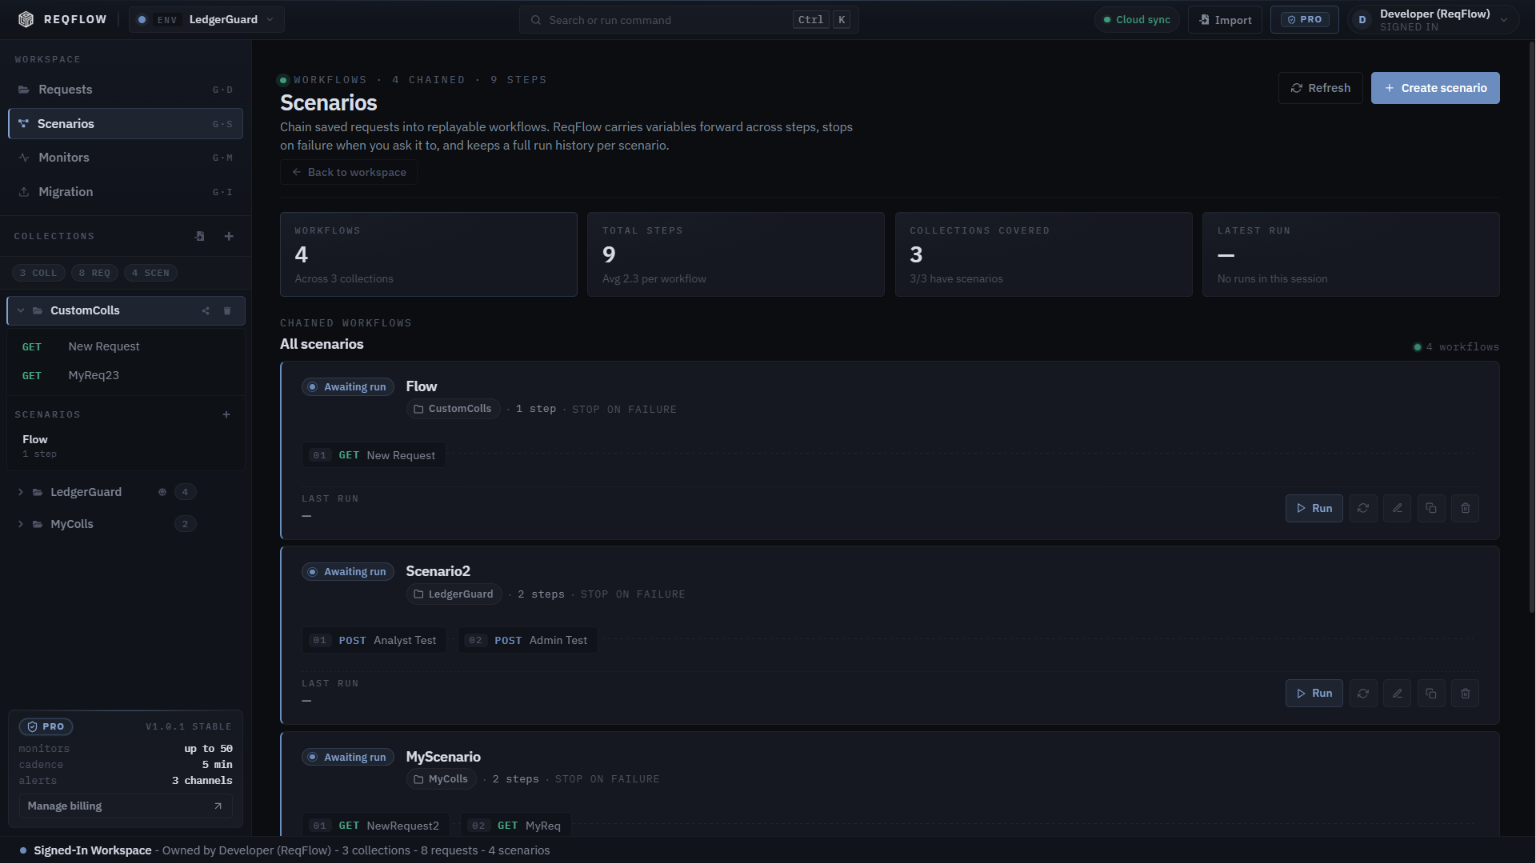Click the MyScenario title
Viewport: 1536px width, 863px height.
coord(443,757)
